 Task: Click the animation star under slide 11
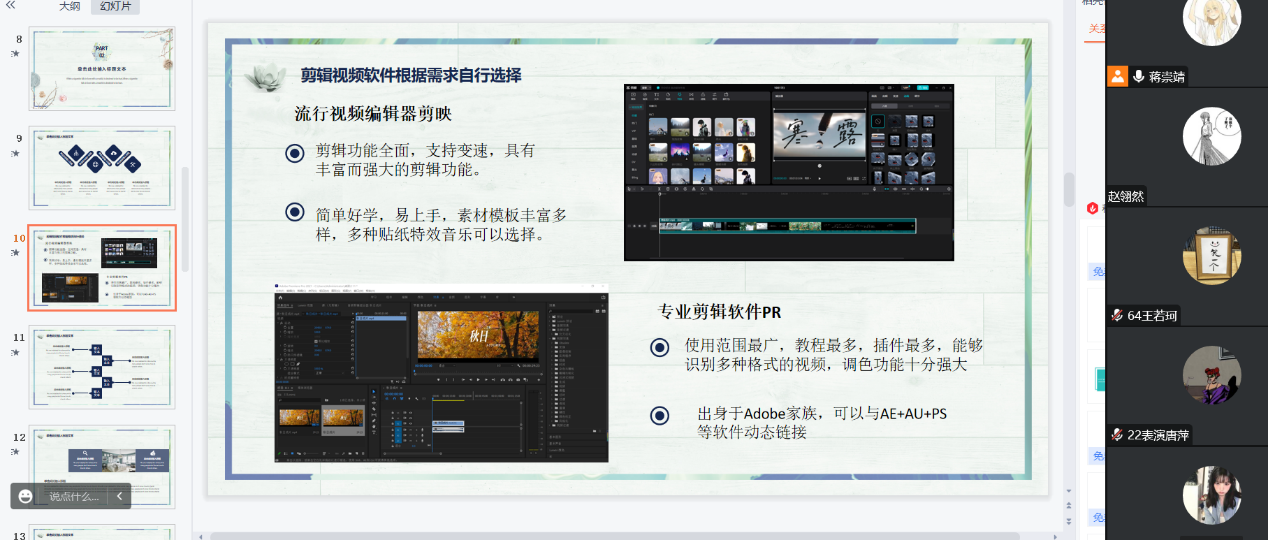pyautogui.click(x=15, y=352)
